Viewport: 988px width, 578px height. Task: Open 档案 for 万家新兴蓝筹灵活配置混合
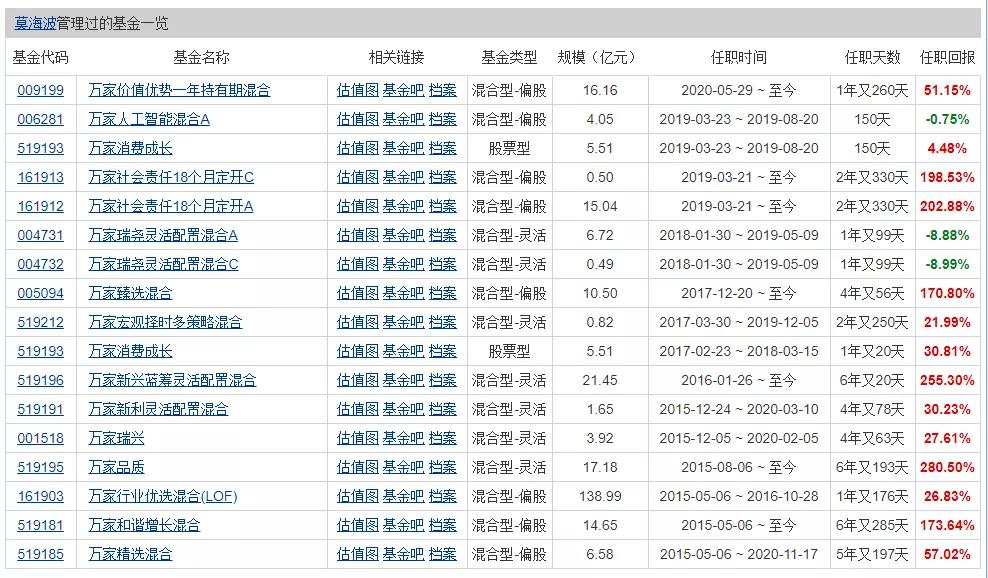pos(442,380)
